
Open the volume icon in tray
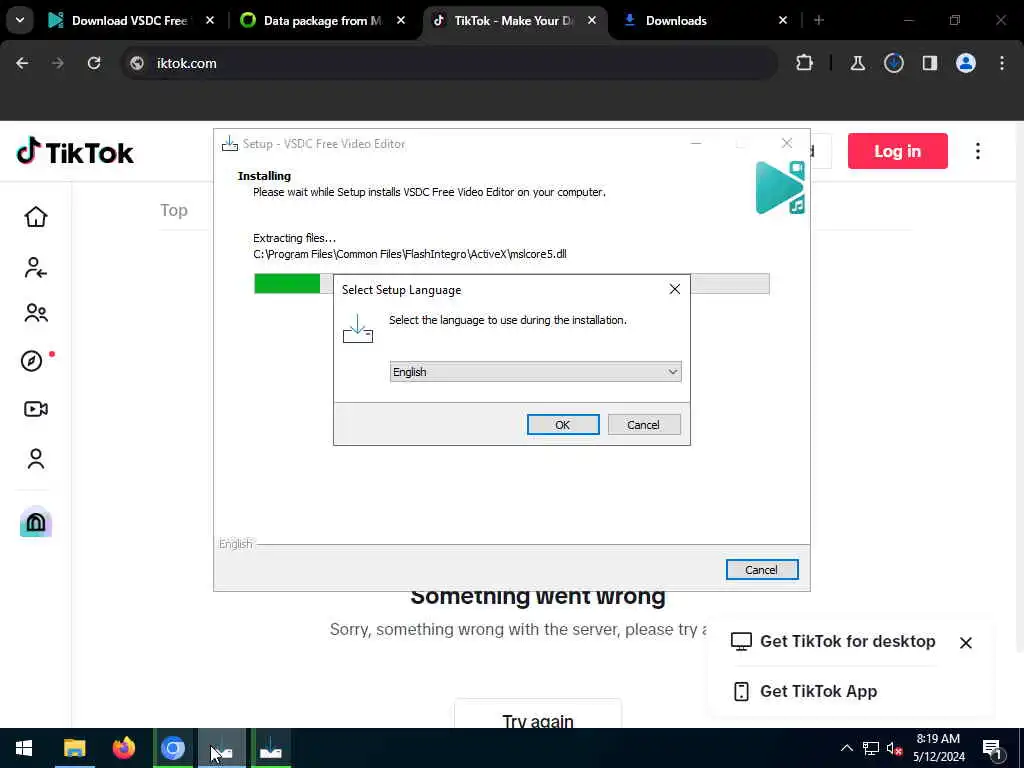tap(894, 748)
